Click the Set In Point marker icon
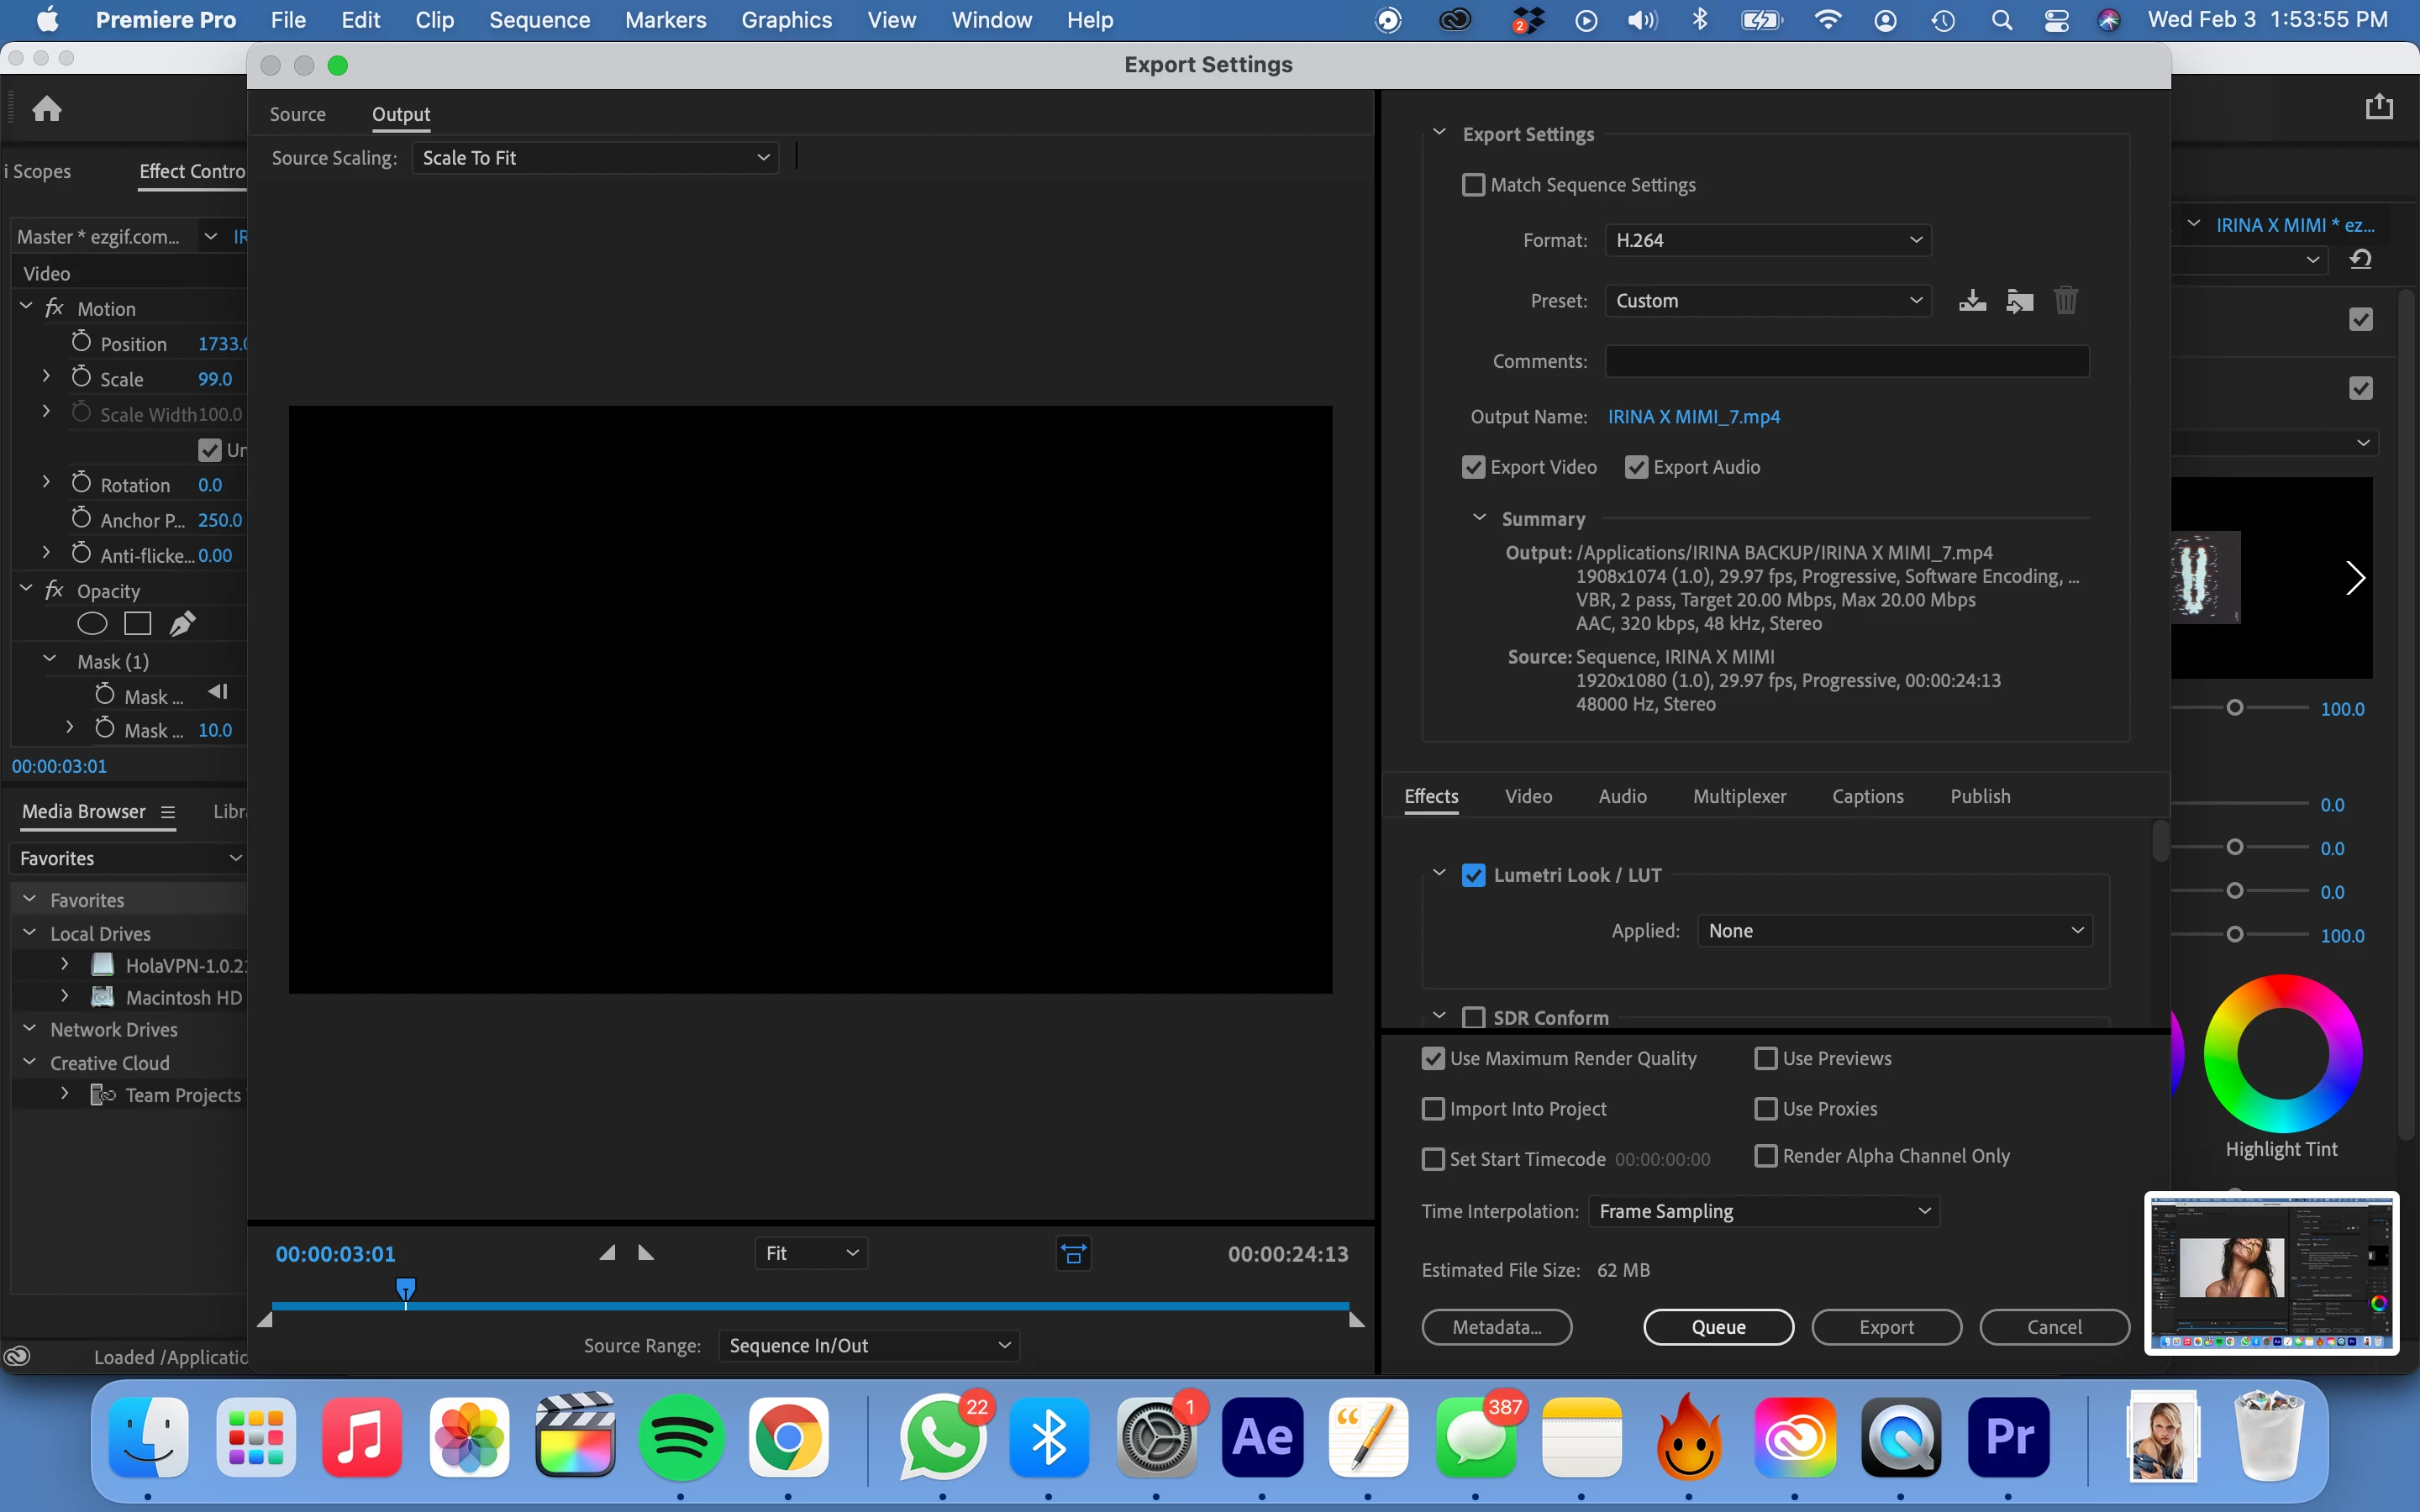Viewport: 2420px width, 1512px height. 607,1253
